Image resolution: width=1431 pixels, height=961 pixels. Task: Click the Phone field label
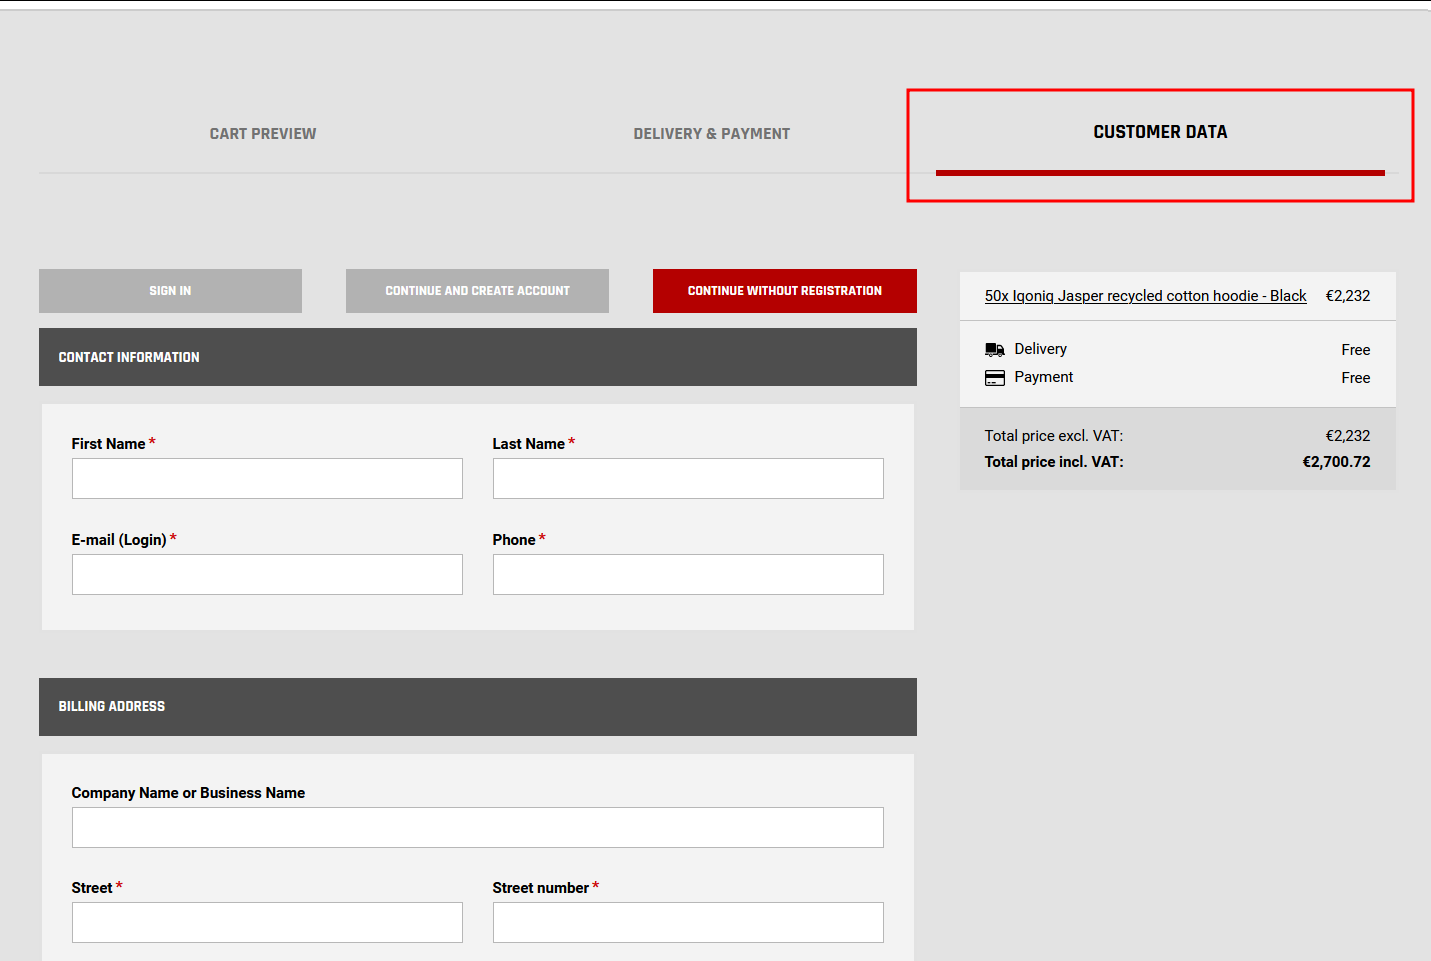click(514, 540)
